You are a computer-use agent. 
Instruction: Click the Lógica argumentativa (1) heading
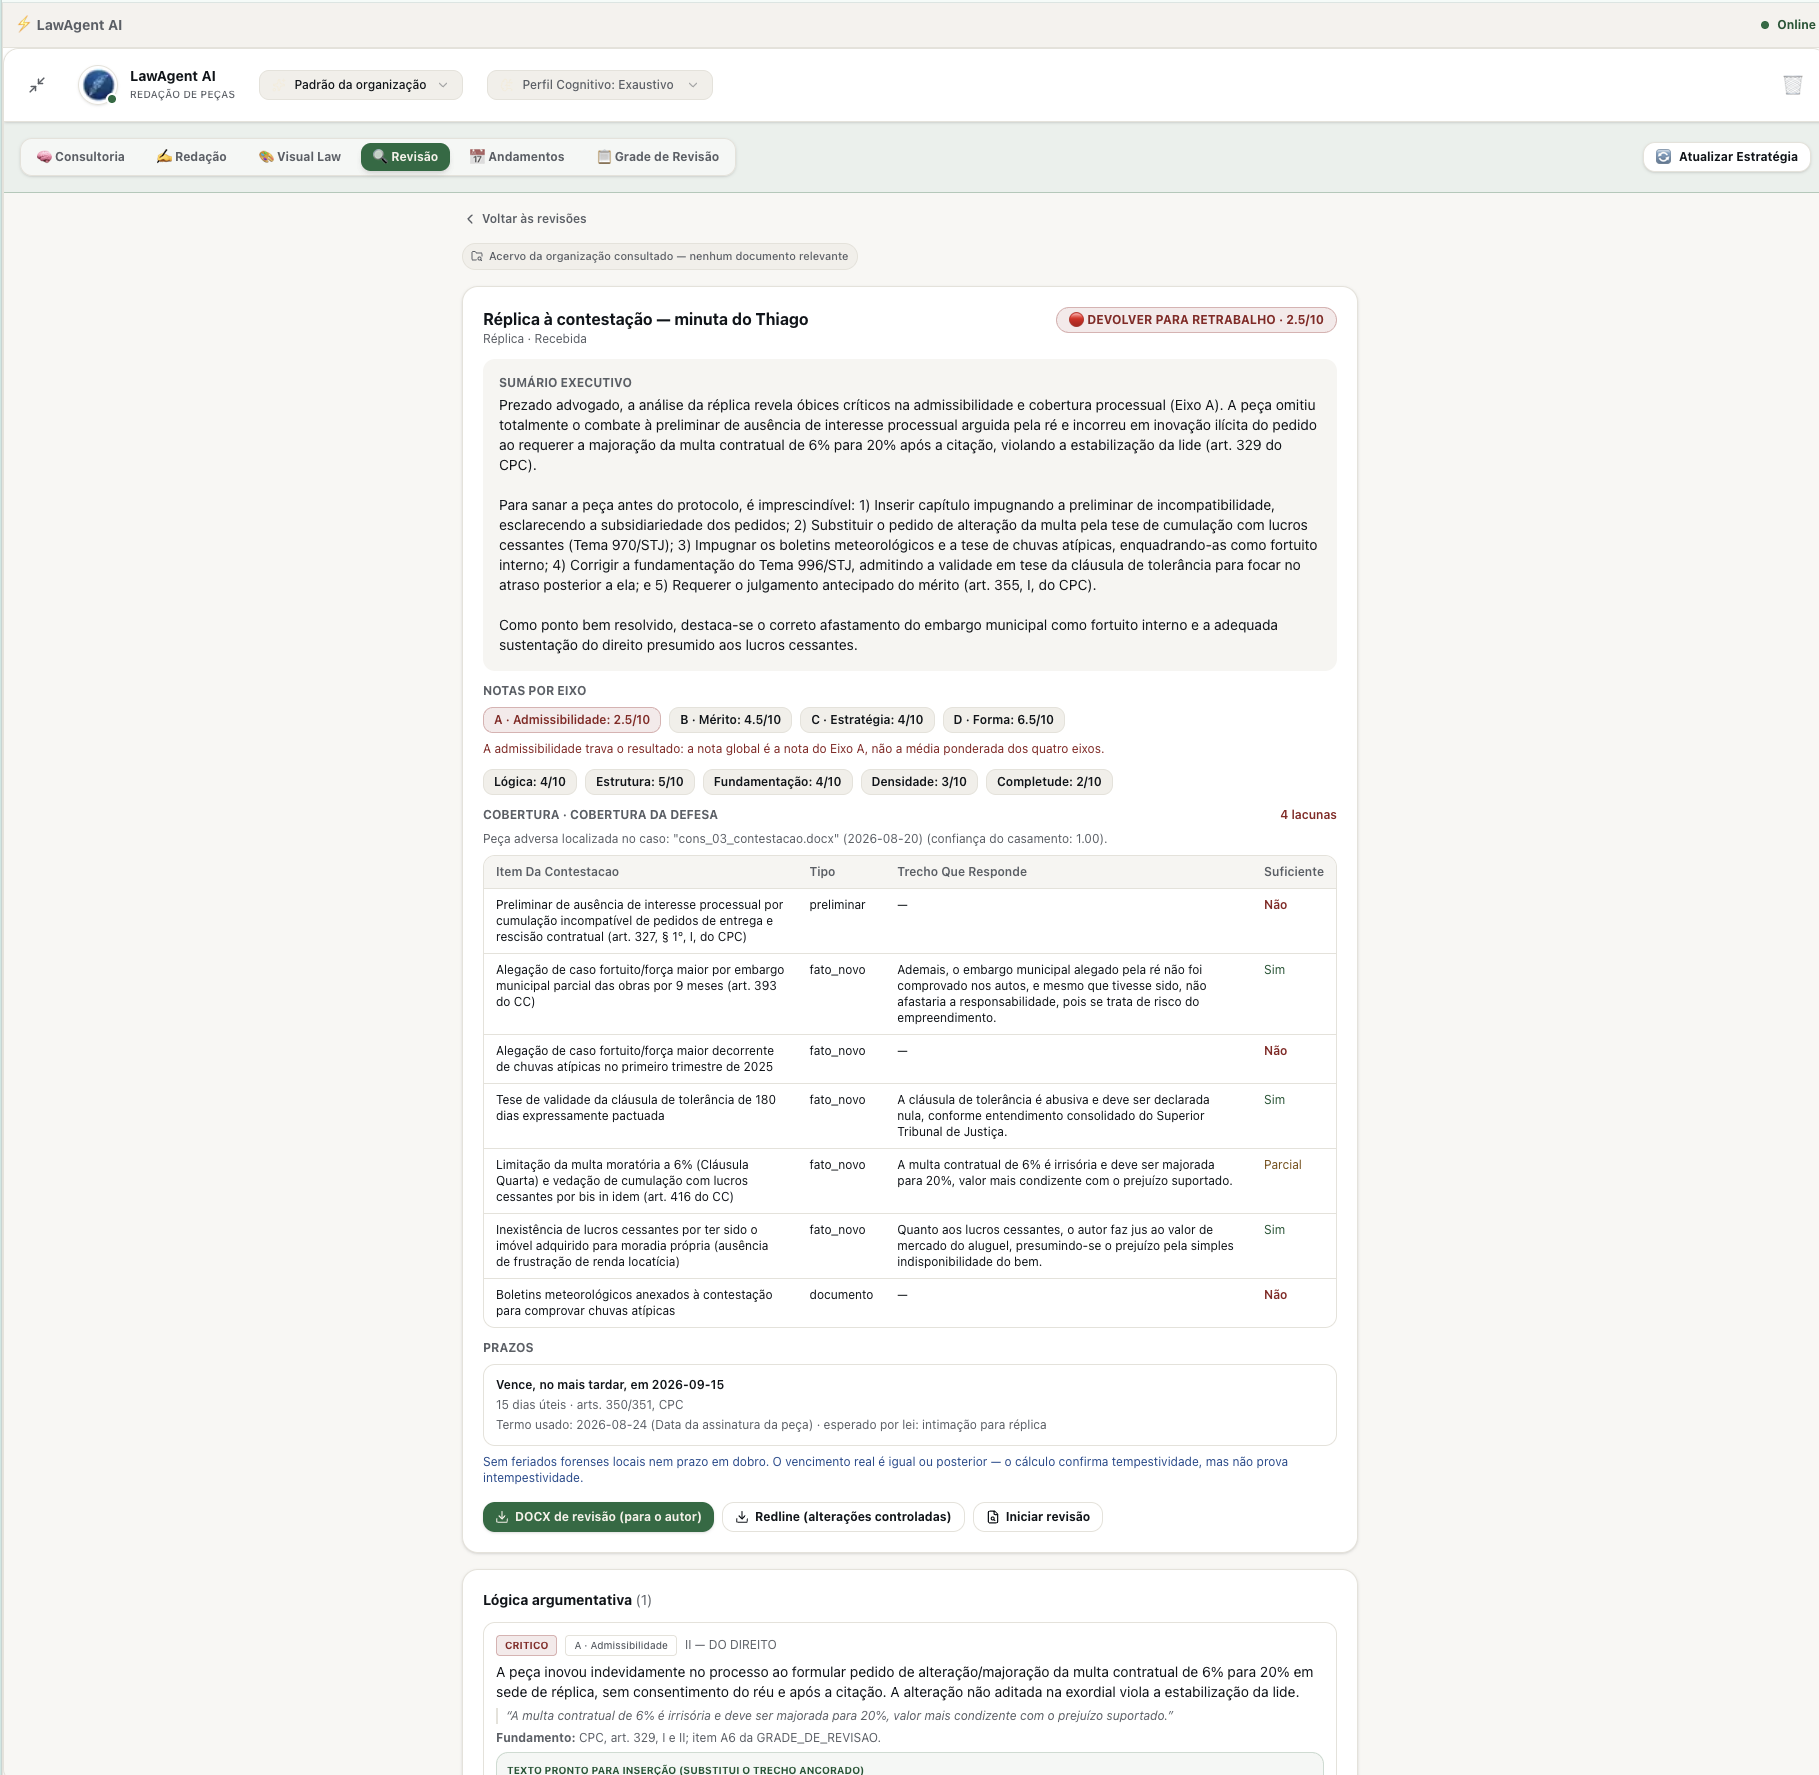click(x=567, y=1600)
